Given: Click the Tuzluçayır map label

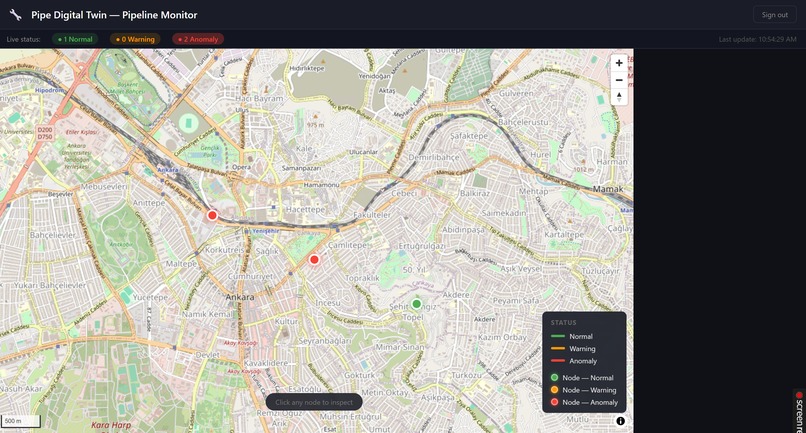Looking at the screenshot, I should coord(600,270).
